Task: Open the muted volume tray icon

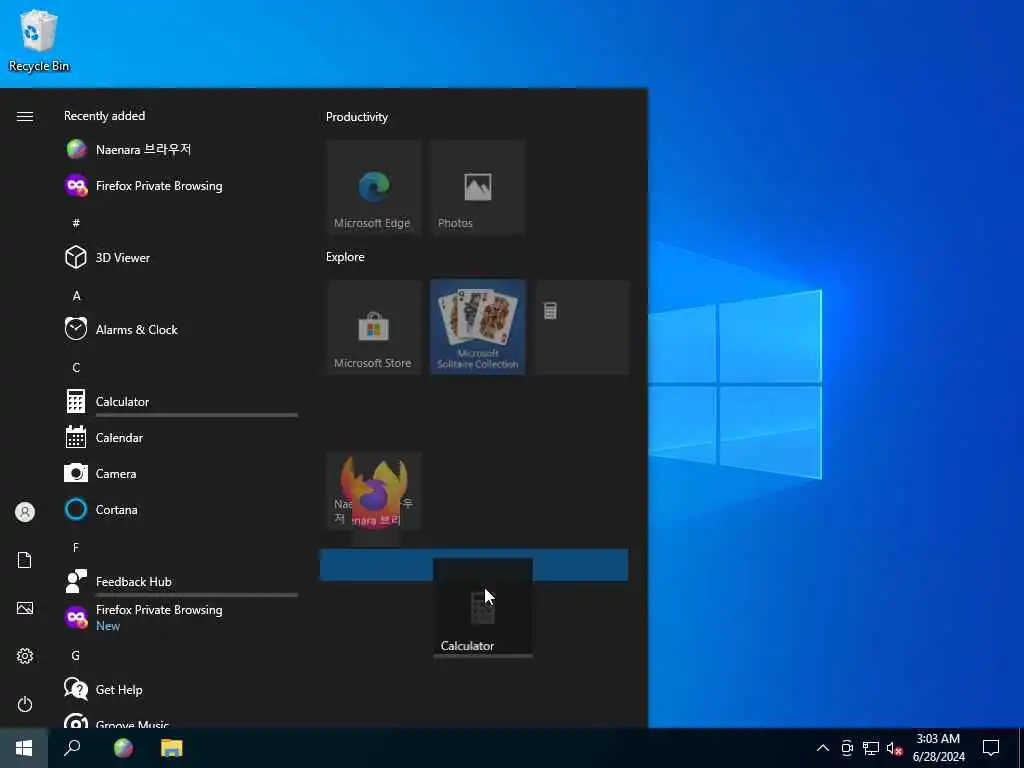Action: pos(894,748)
